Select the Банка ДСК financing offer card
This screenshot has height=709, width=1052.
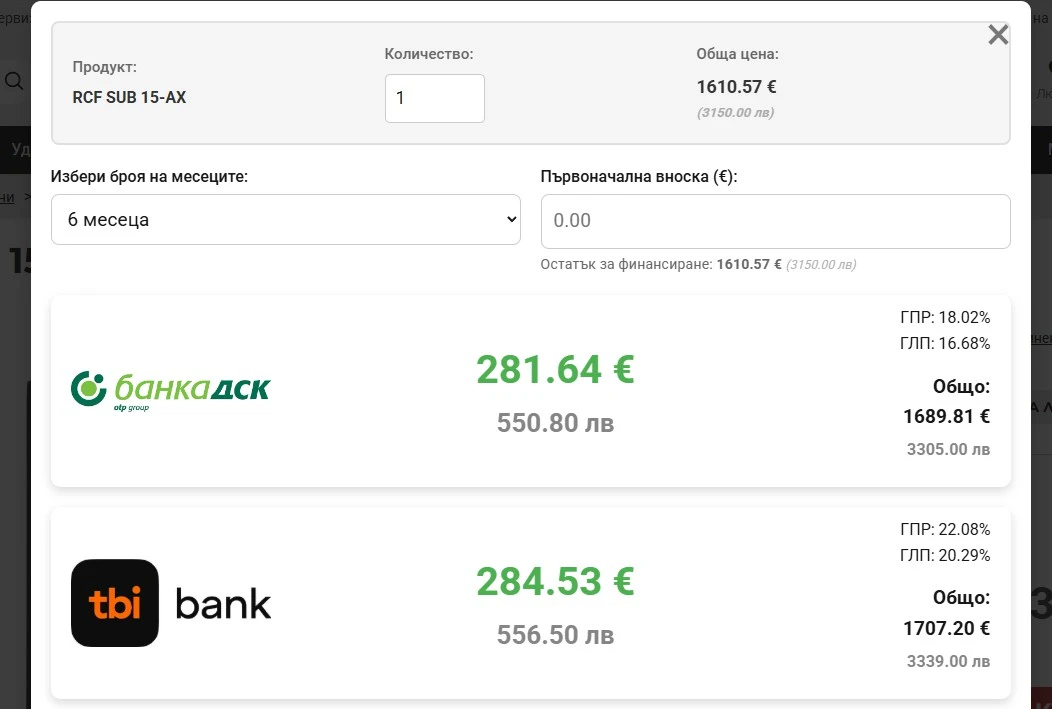click(531, 390)
